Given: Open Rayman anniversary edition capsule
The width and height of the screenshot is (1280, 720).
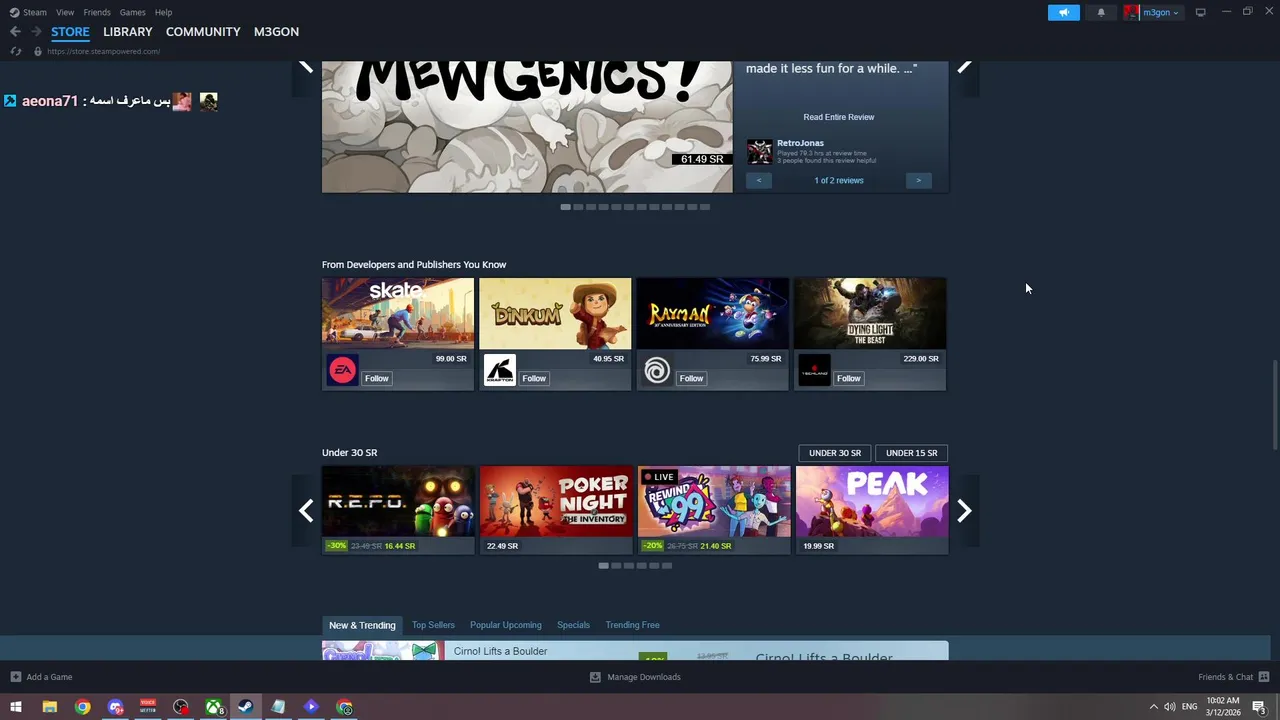Looking at the screenshot, I should tap(712, 313).
